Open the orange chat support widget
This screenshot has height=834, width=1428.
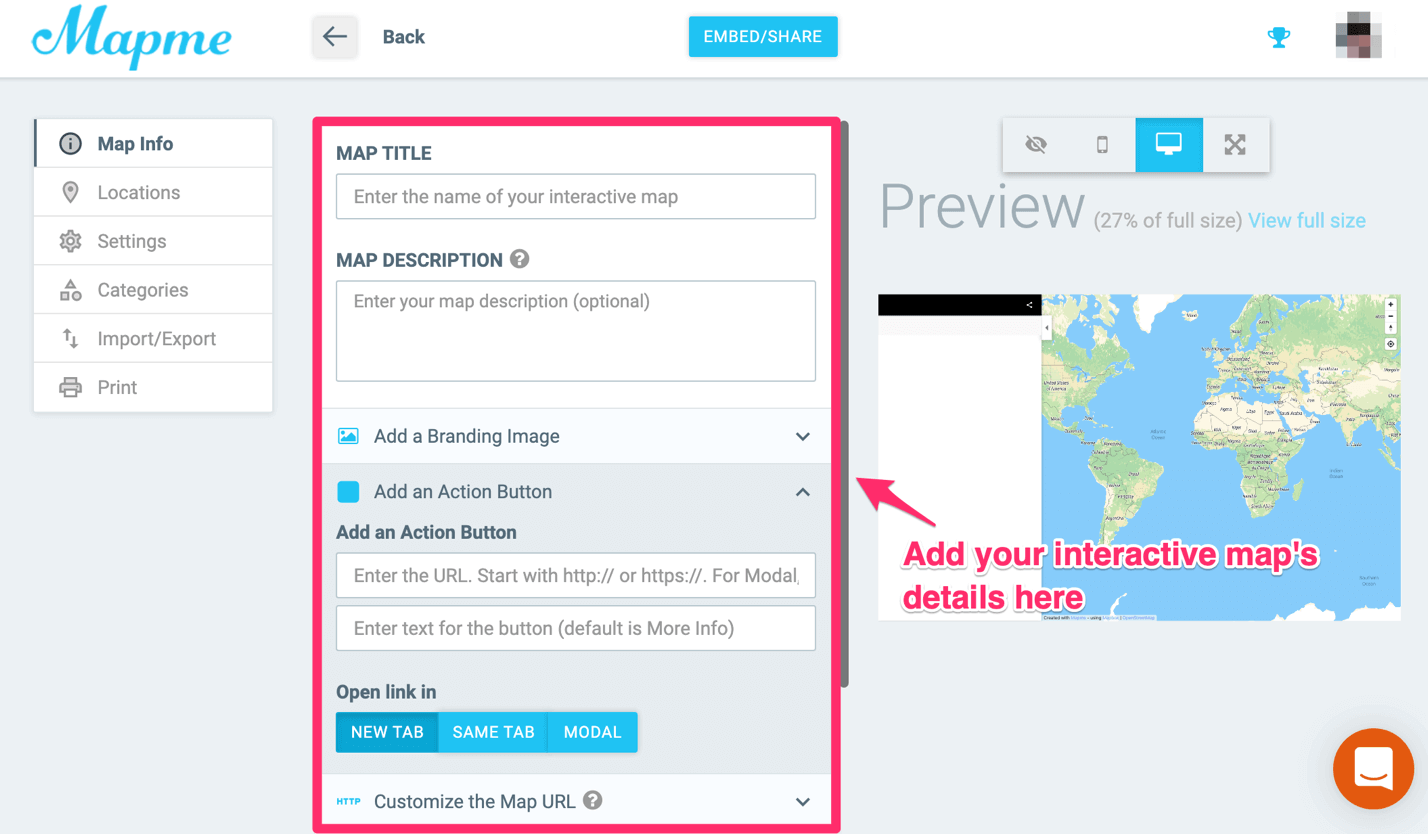pyautogui.click(x=1373, y=768)
